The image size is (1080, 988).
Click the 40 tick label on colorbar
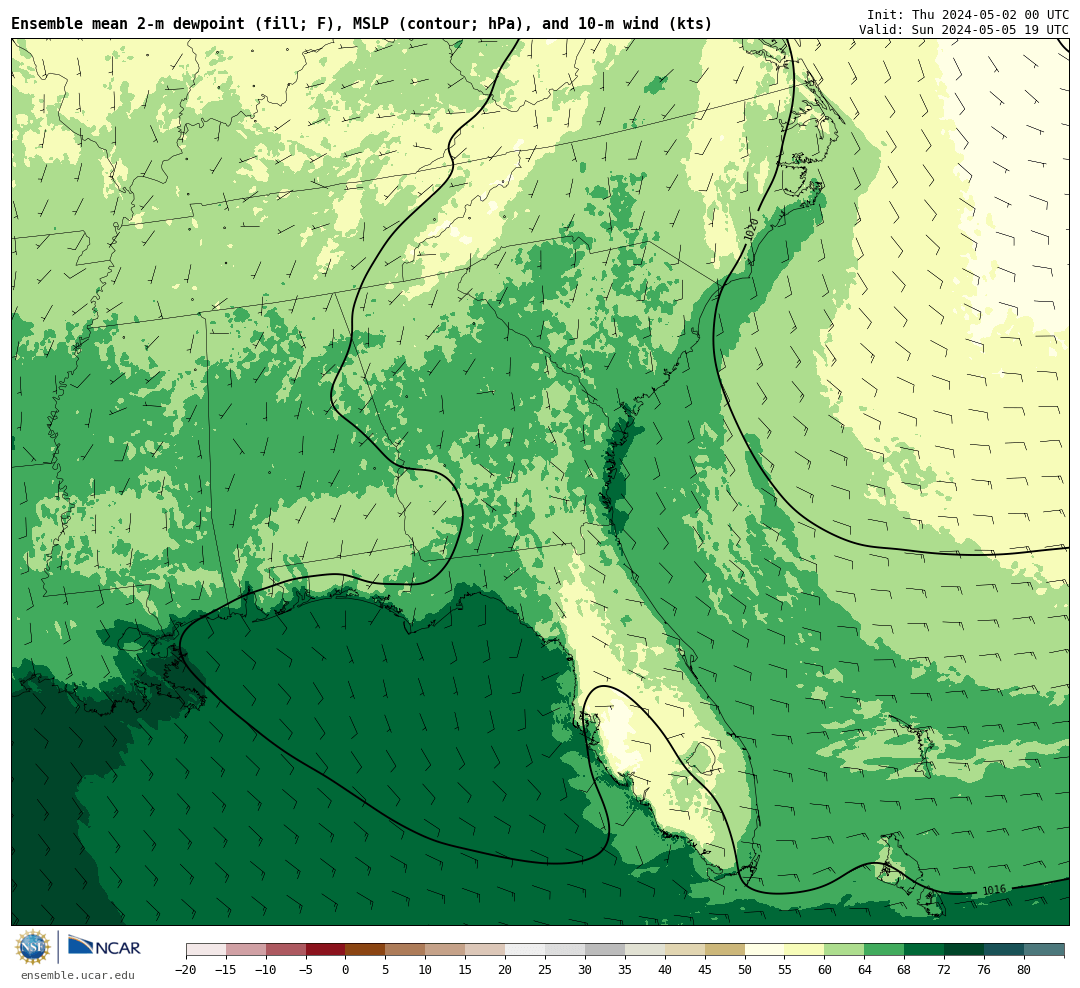(665, 970)
